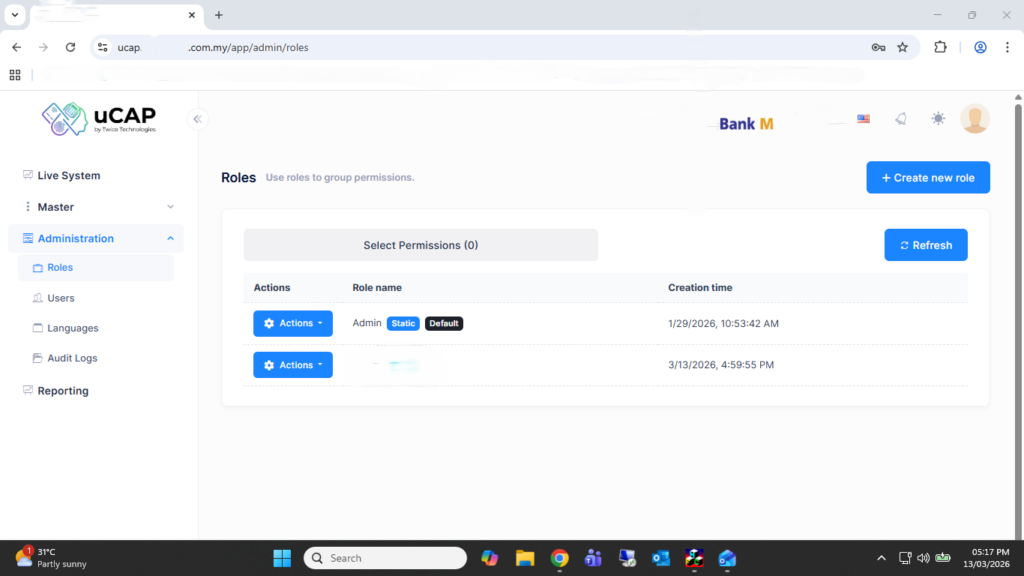The height and width of the screenshot is (576, 1024).
Task: Open Audit Logs page
Action: pos(72,358)
